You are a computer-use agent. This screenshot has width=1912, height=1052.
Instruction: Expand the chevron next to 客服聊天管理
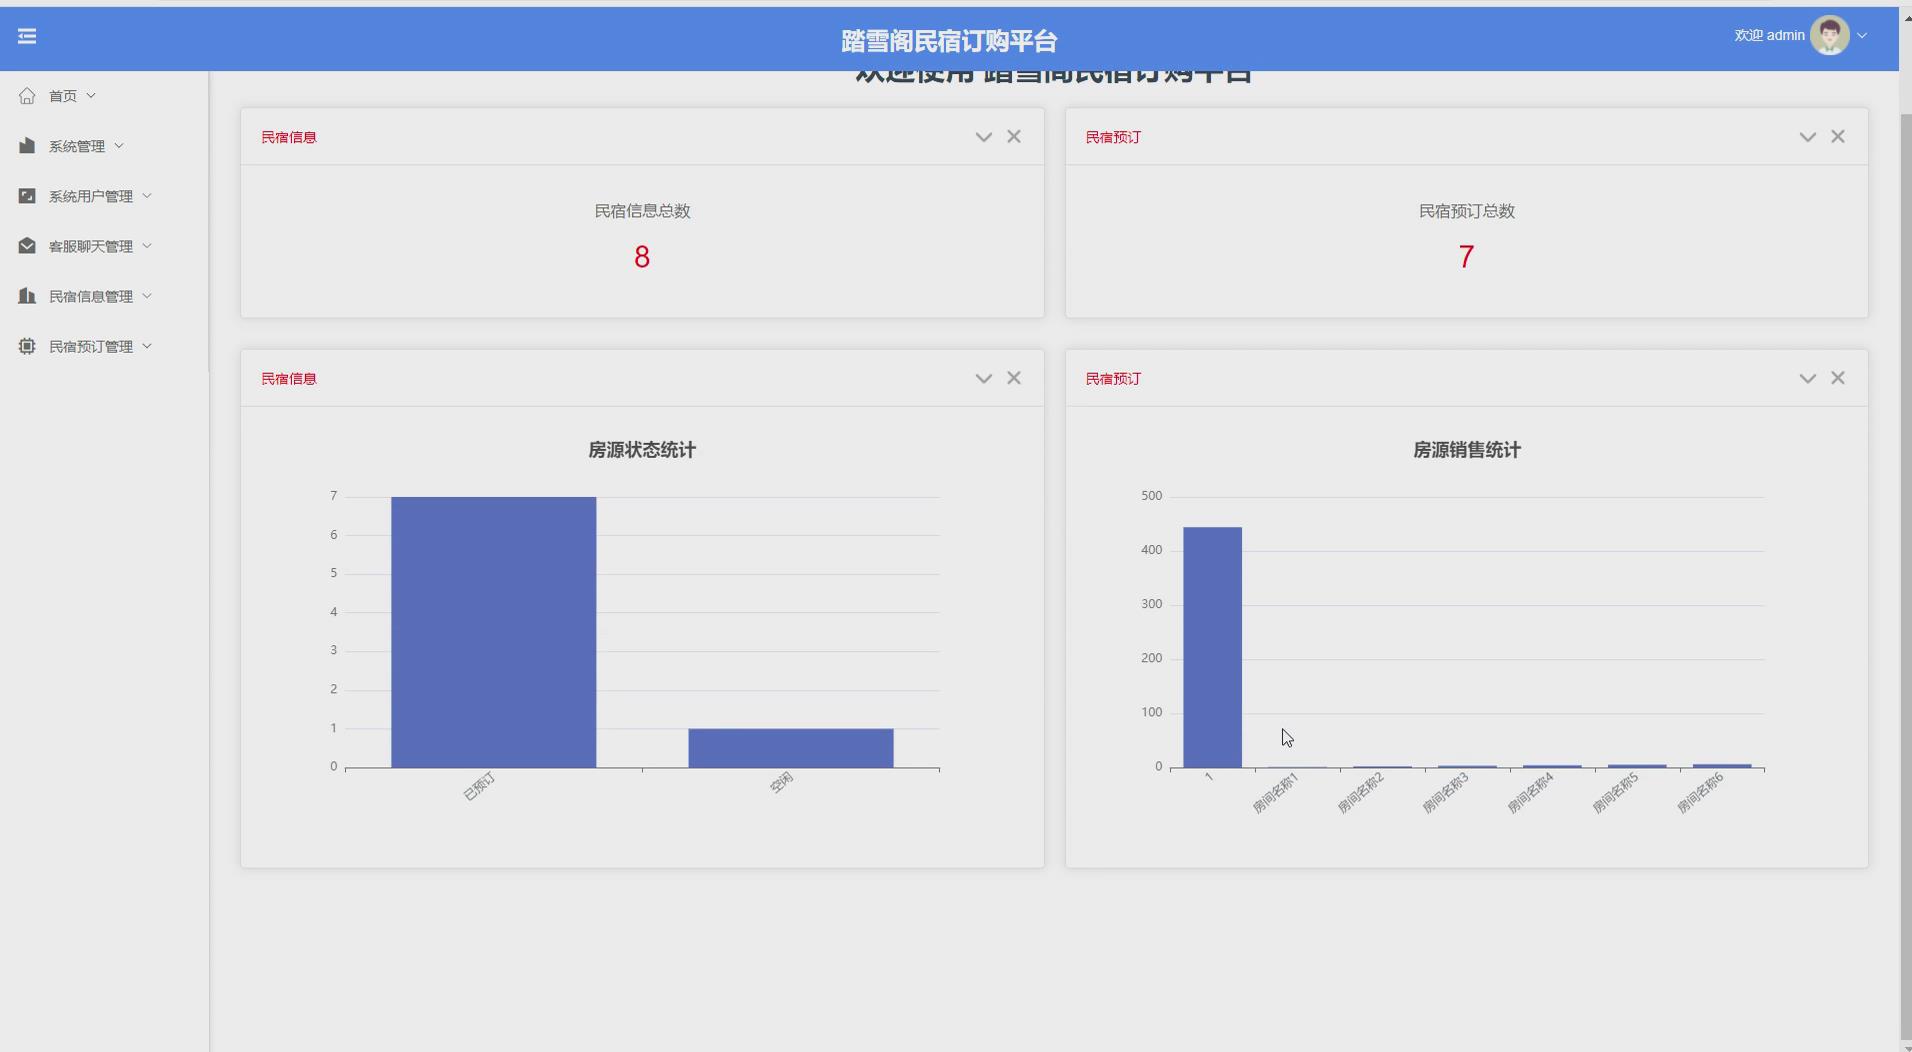click(x=147, y=246)
